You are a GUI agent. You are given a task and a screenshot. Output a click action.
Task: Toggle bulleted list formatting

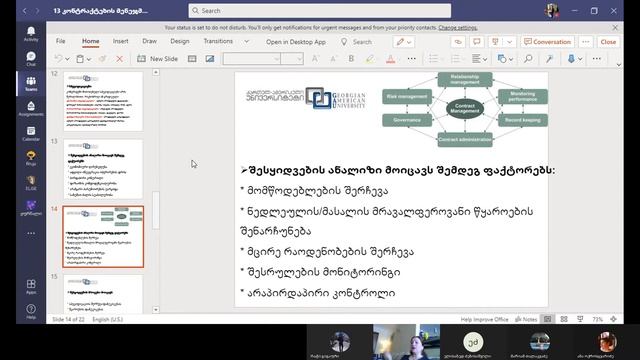(433, 59)
